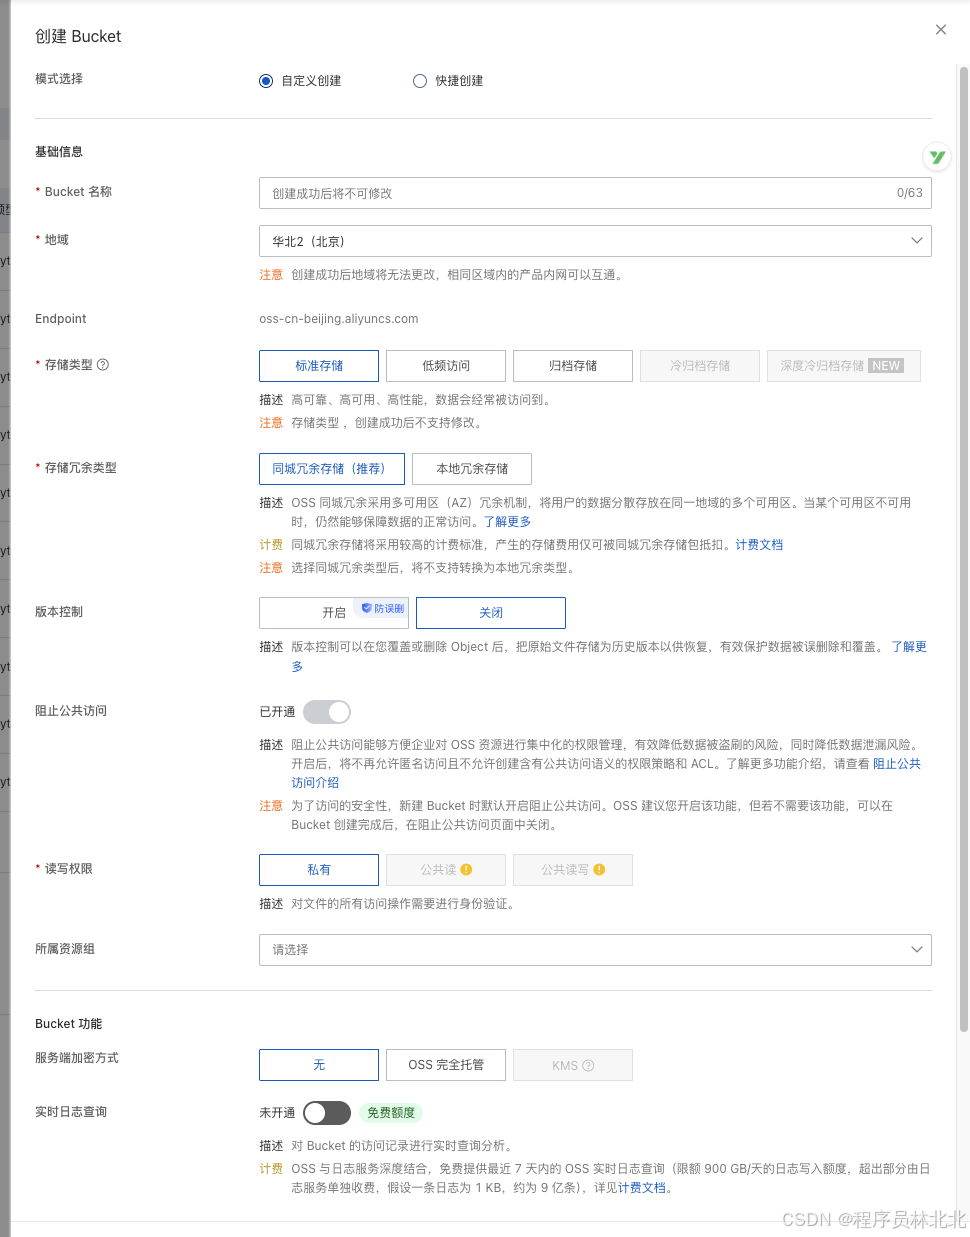Set version control to 关闭
Image resolution: width=970 pixels, height=1237 pixels.
(x=491, y=613)
